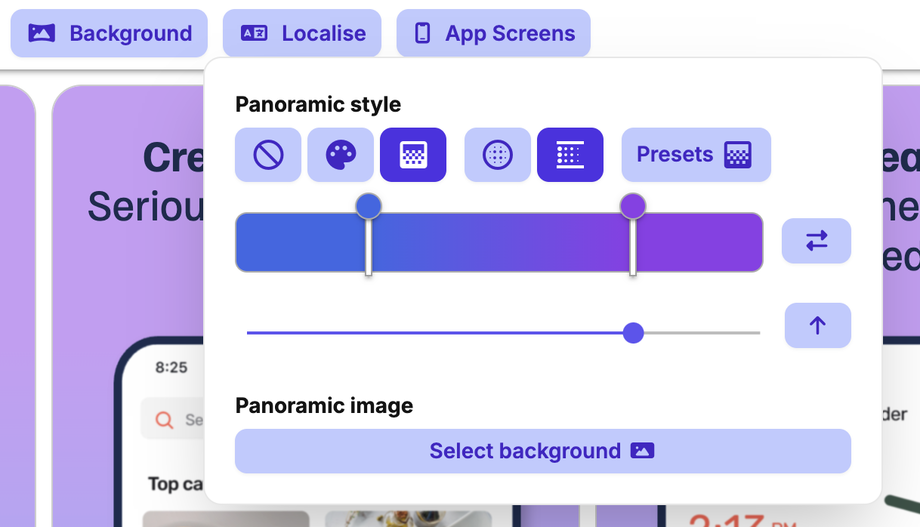Switch to the radial gradient type

click(497, 155)
